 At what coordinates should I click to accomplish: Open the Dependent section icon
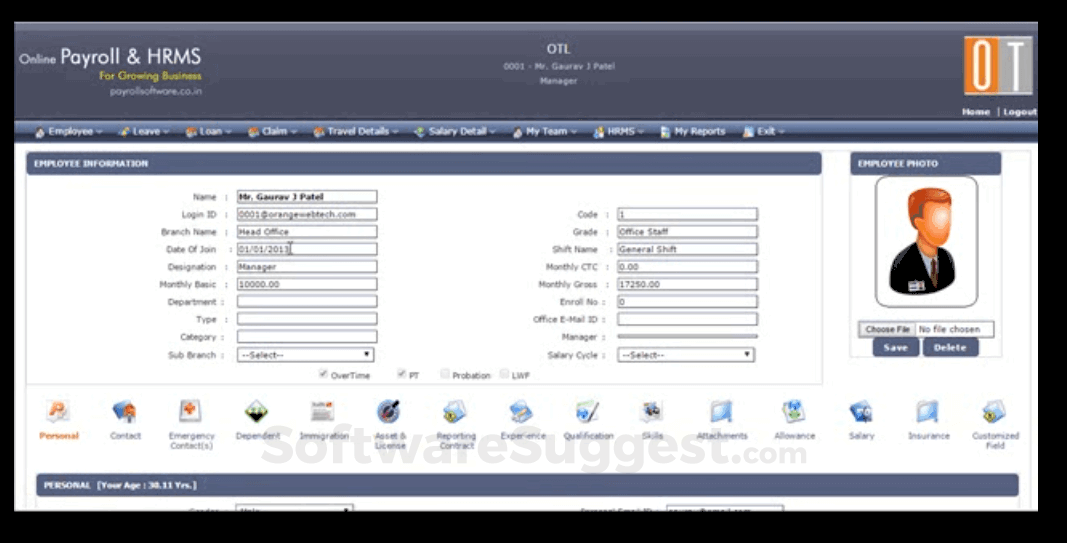[257, 412]
